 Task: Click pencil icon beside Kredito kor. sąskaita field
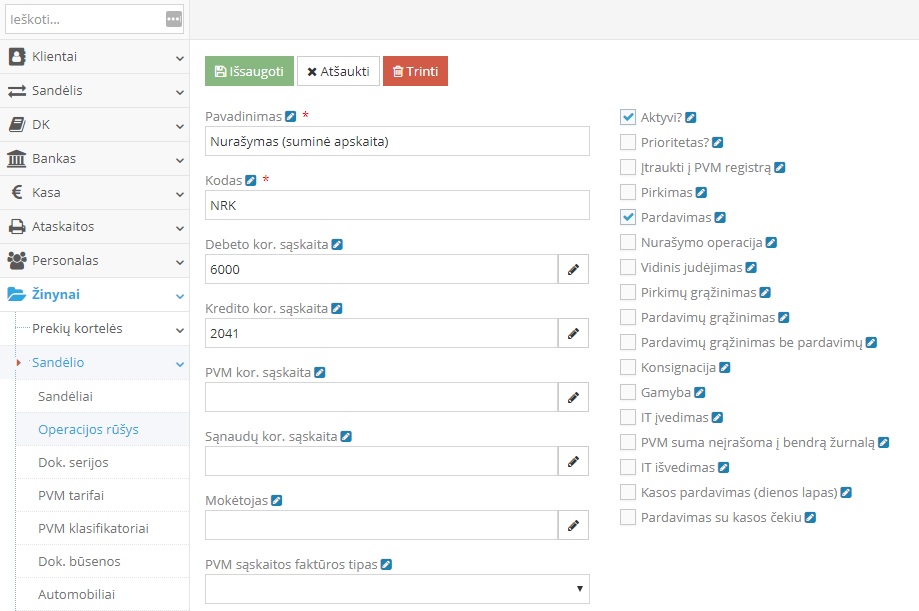[x=573, y=333]
